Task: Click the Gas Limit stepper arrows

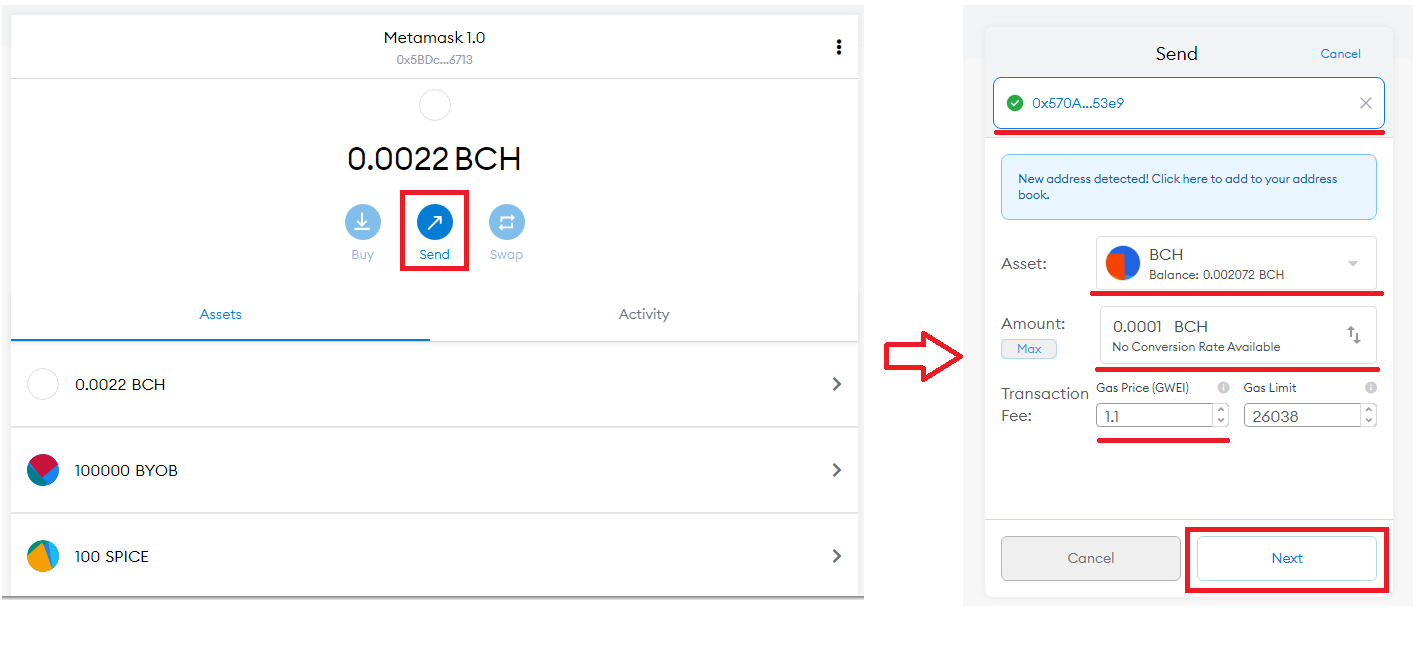Action: click(1369, 416)
